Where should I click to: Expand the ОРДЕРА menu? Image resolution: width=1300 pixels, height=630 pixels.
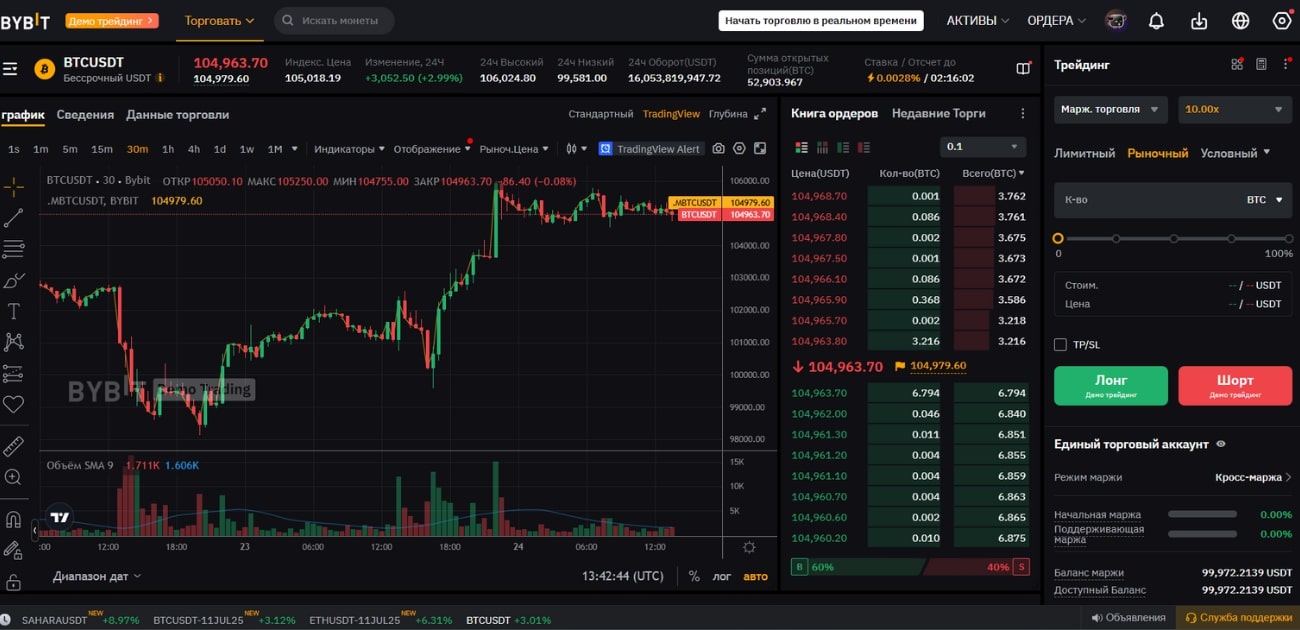coord(1056,20)
